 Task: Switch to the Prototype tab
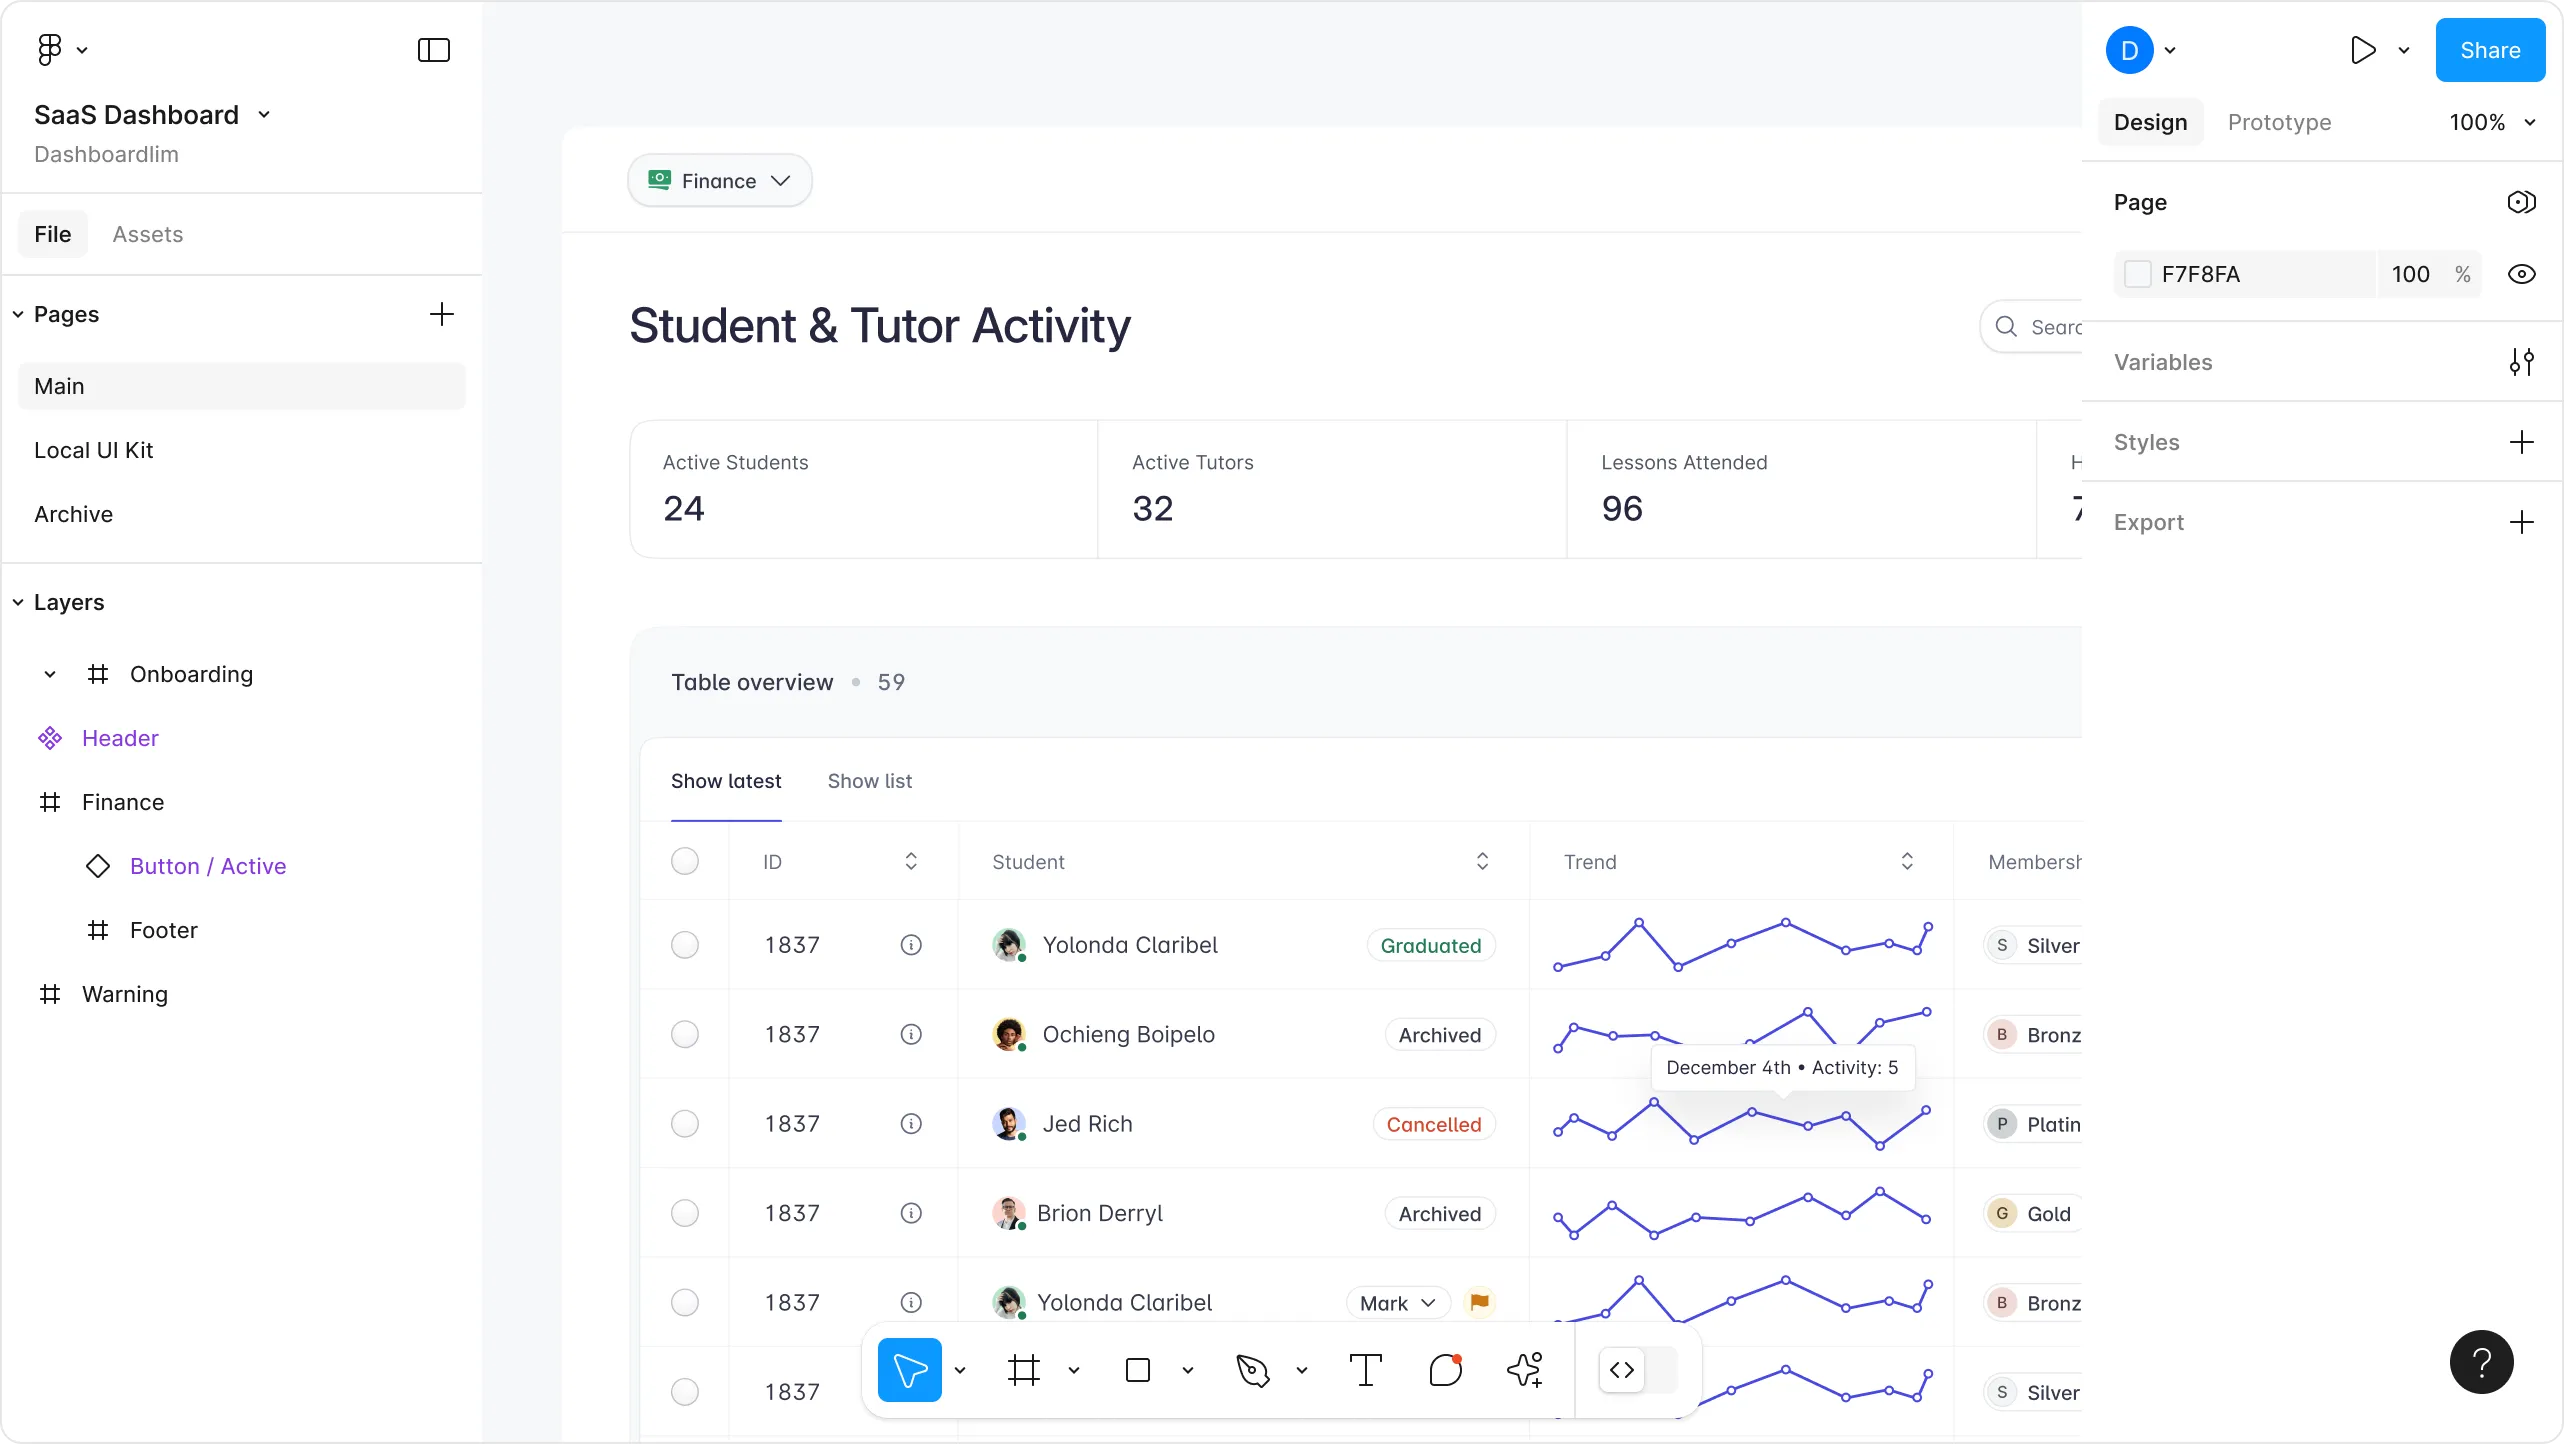coord(2279,122)
